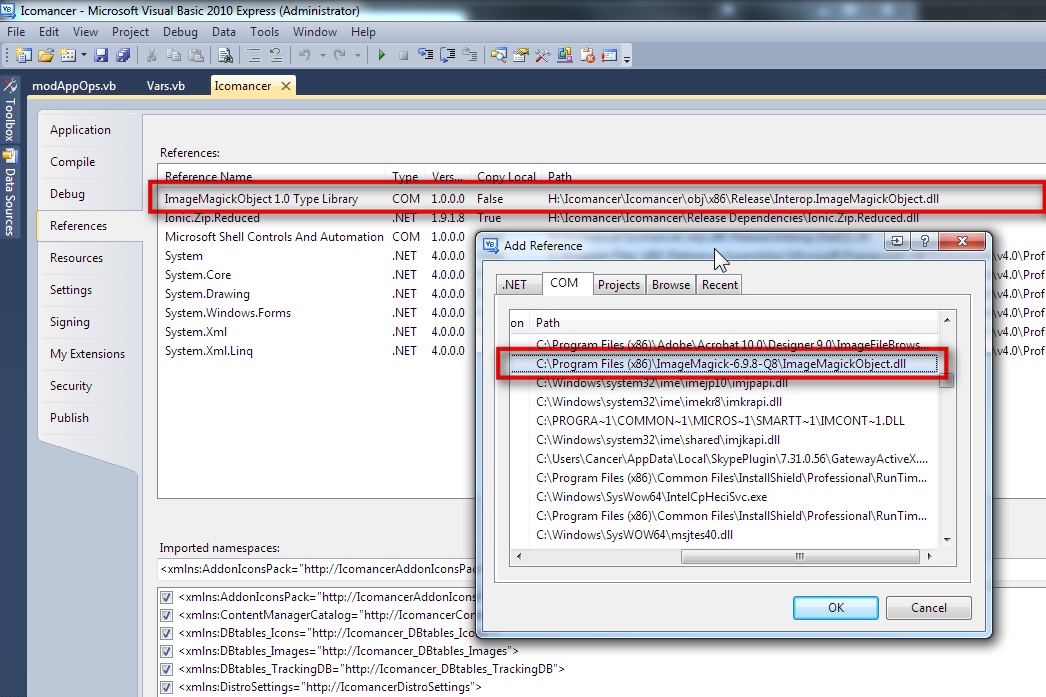Click the Uncomment Lines icon
Viewport: 1046px width, 697px height.
pos(276,55)
